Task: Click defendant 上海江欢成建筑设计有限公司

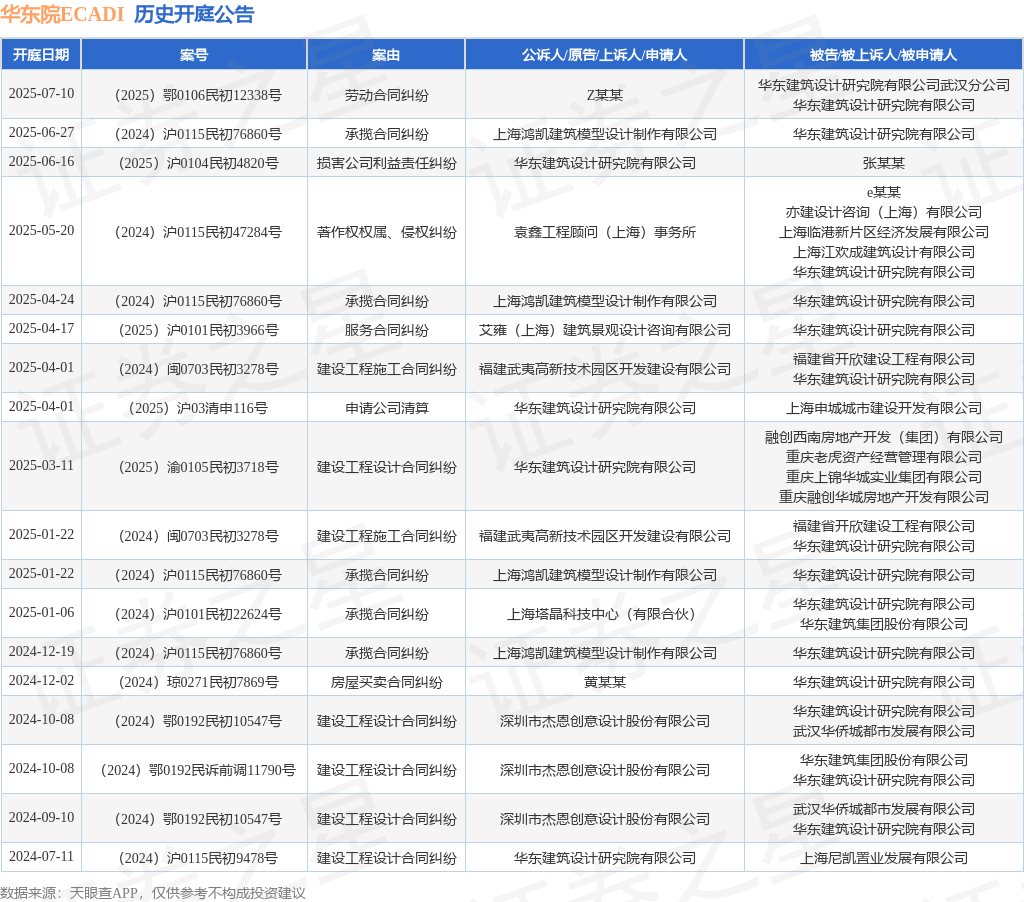Action: click(x=884, y=252)
